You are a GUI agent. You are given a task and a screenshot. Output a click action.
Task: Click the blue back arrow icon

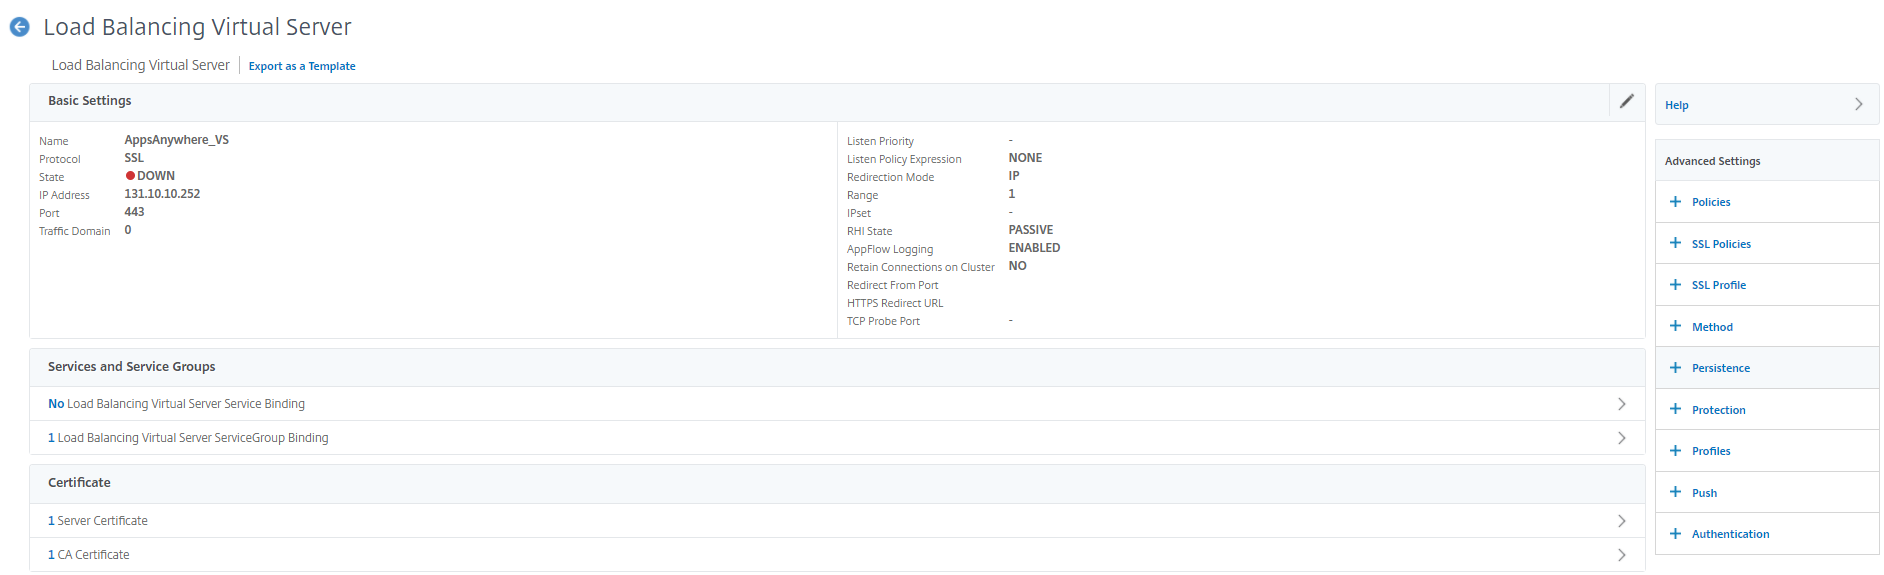click(19, 27)
